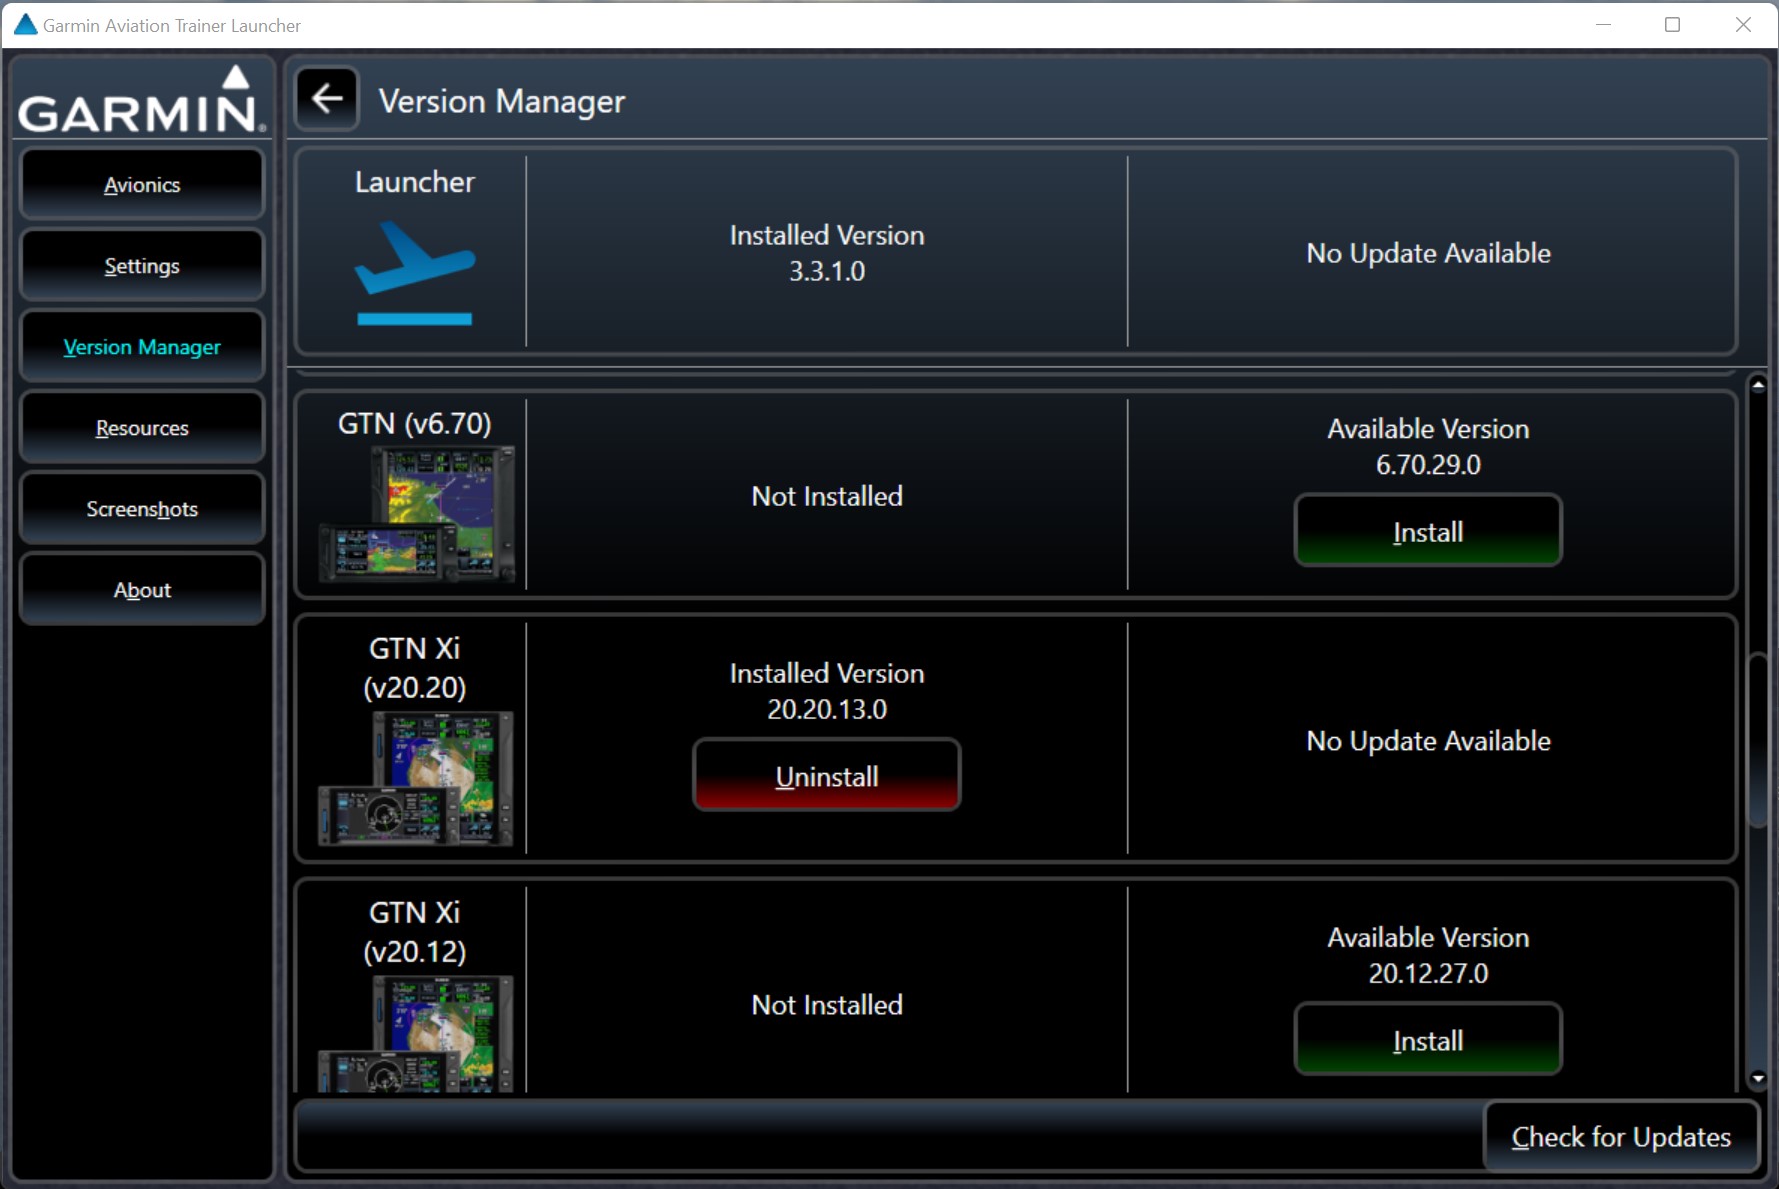Click the 'Launcher' label above airplane

[x=415, y=182]
